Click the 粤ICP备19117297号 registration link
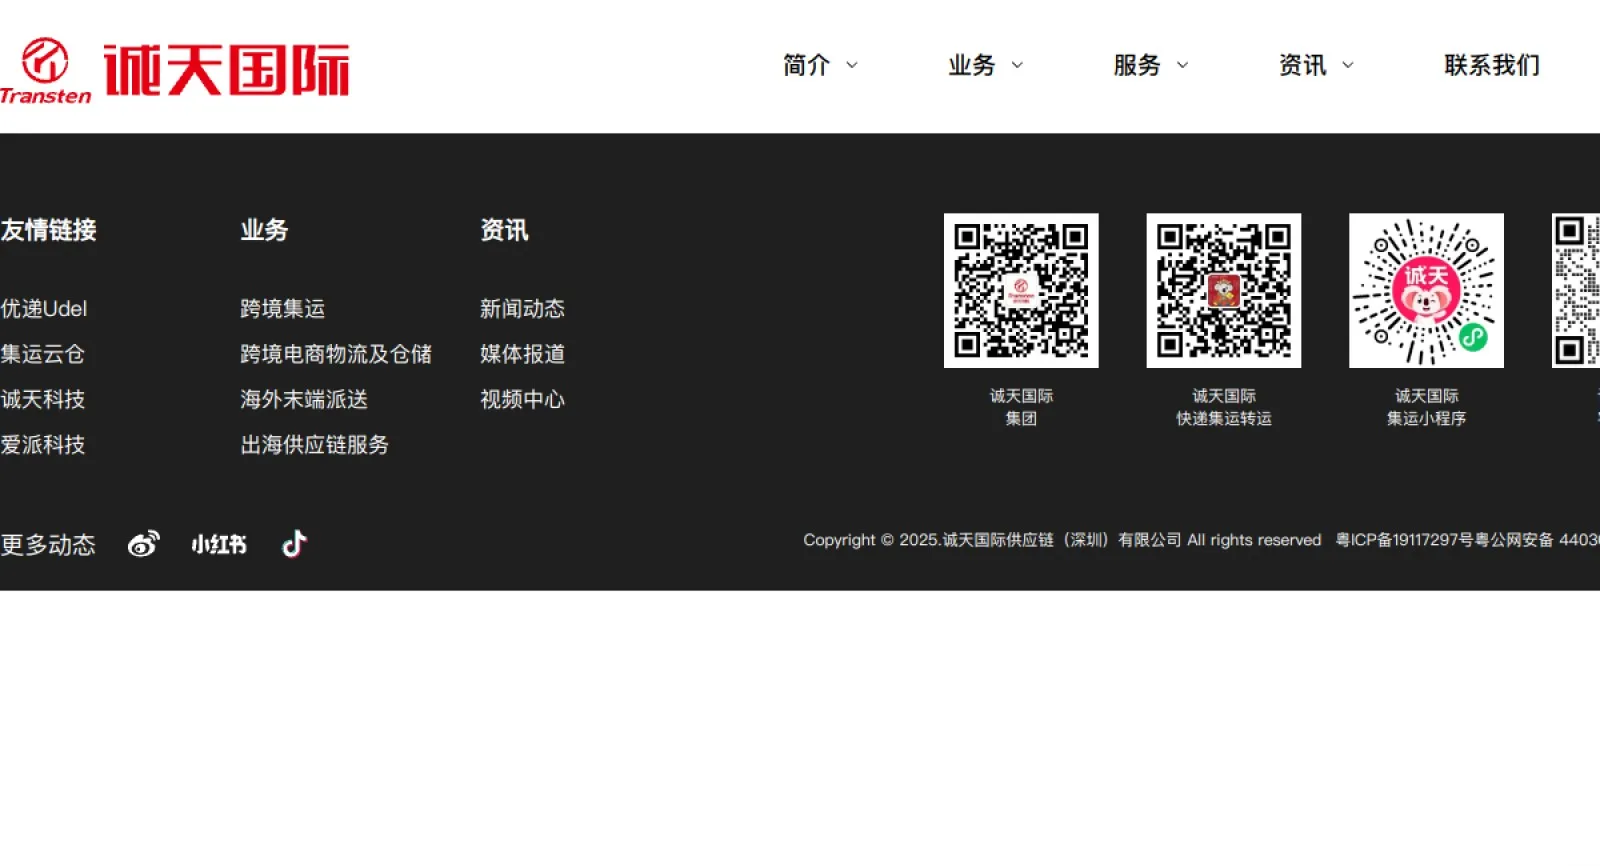1600x866 pixels. point(1404,540)
